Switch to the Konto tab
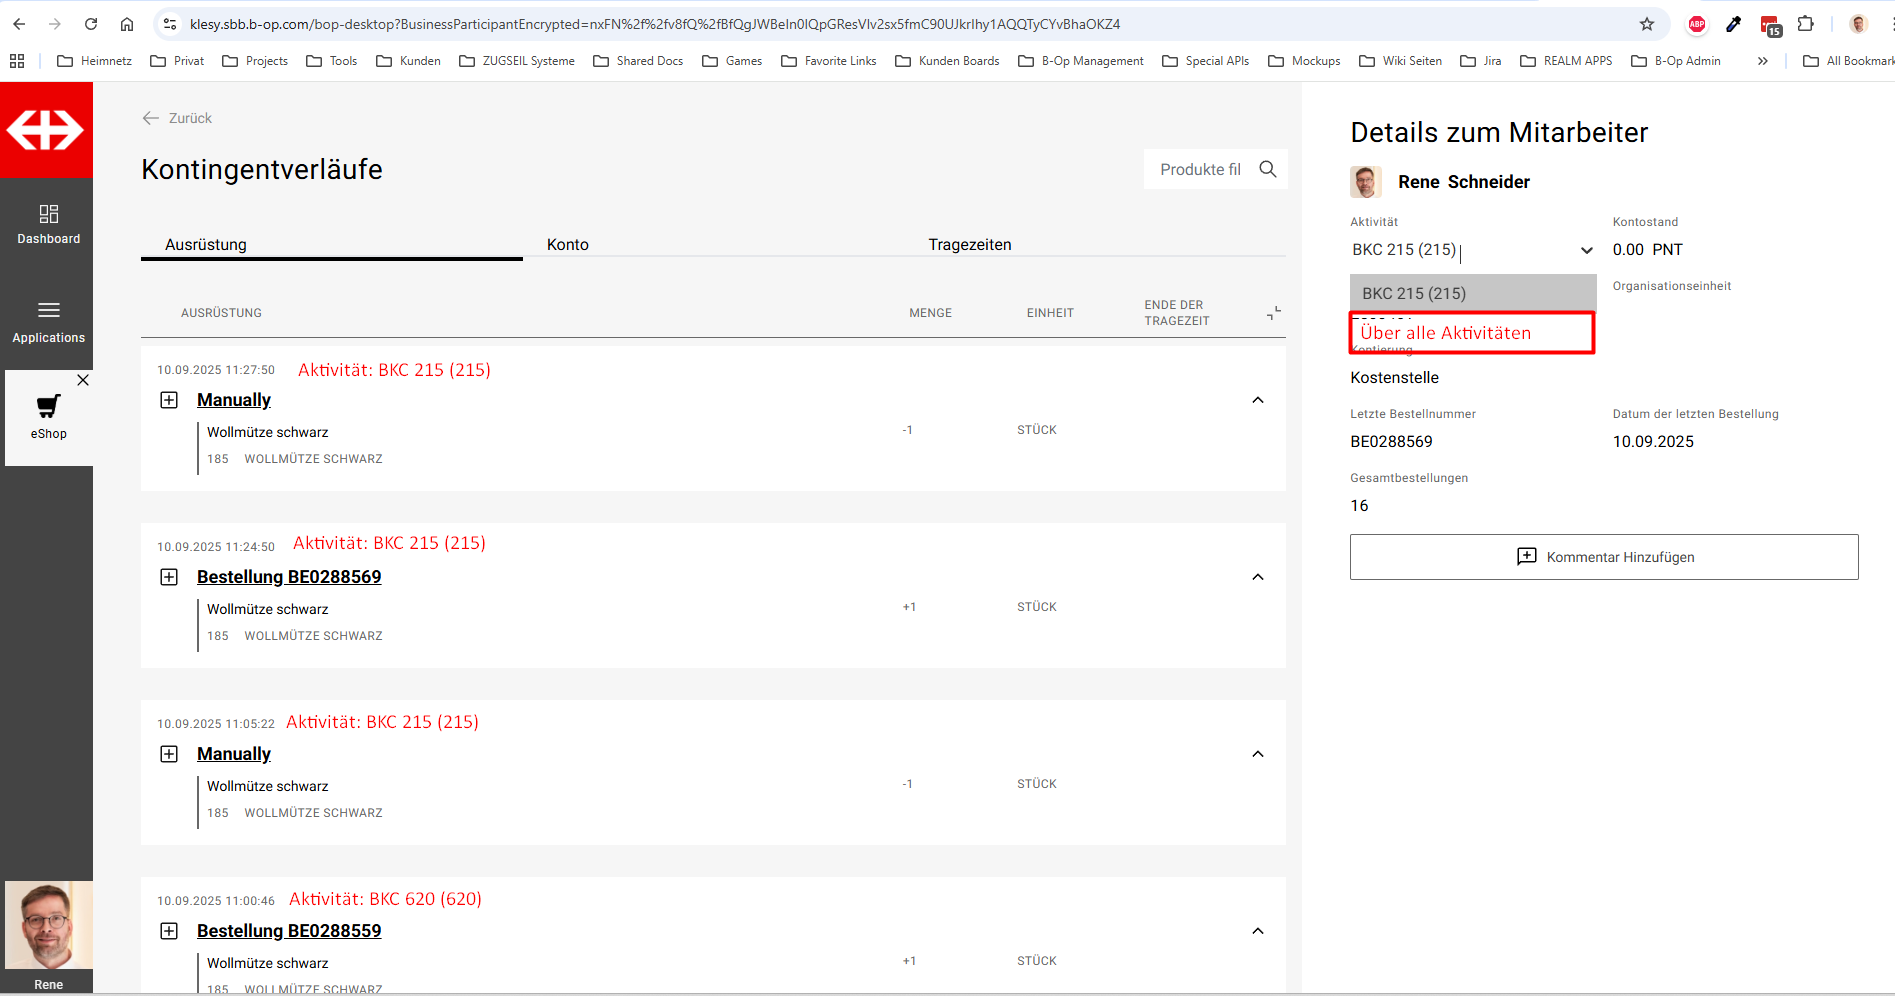1895x996 pixels. pyautogui.click(x=568, y=245)
